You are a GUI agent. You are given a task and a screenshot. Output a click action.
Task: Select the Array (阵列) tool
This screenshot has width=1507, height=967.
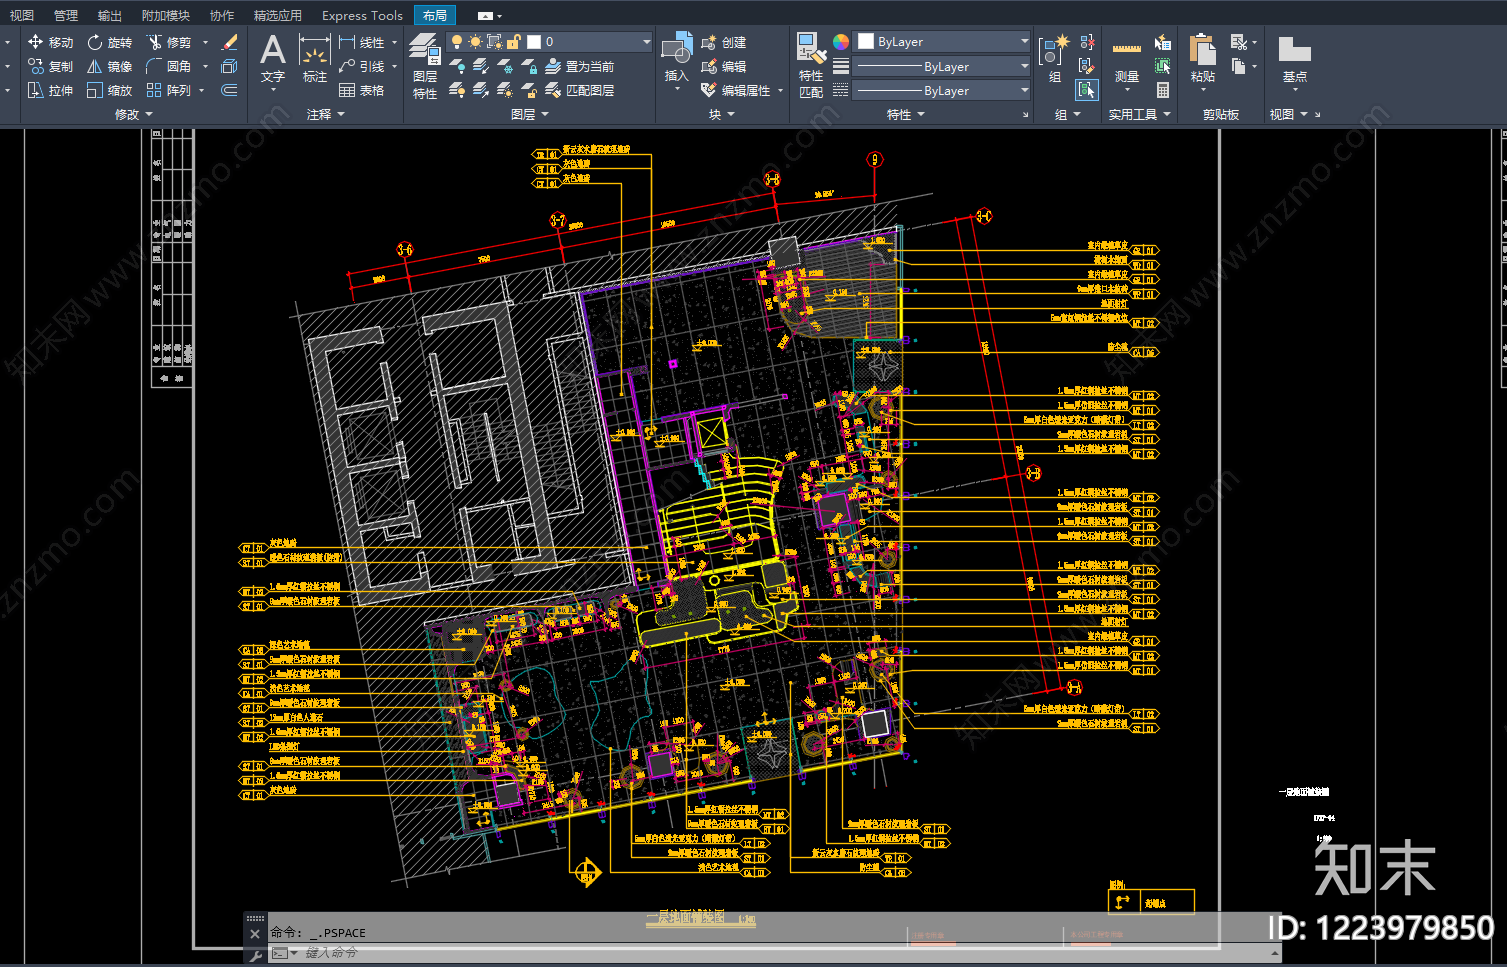coord(168,90)
